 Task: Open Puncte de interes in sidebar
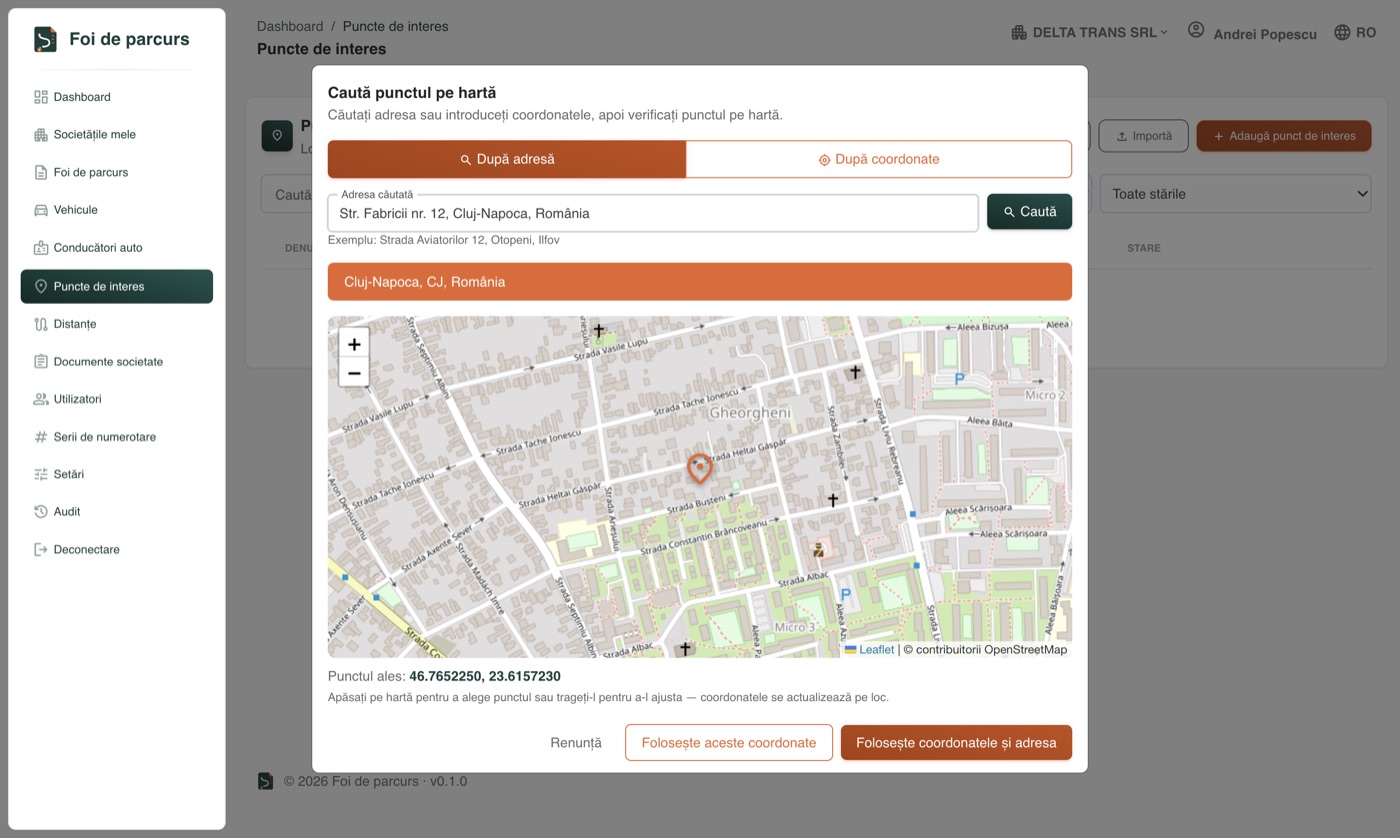tap(117, 286)
